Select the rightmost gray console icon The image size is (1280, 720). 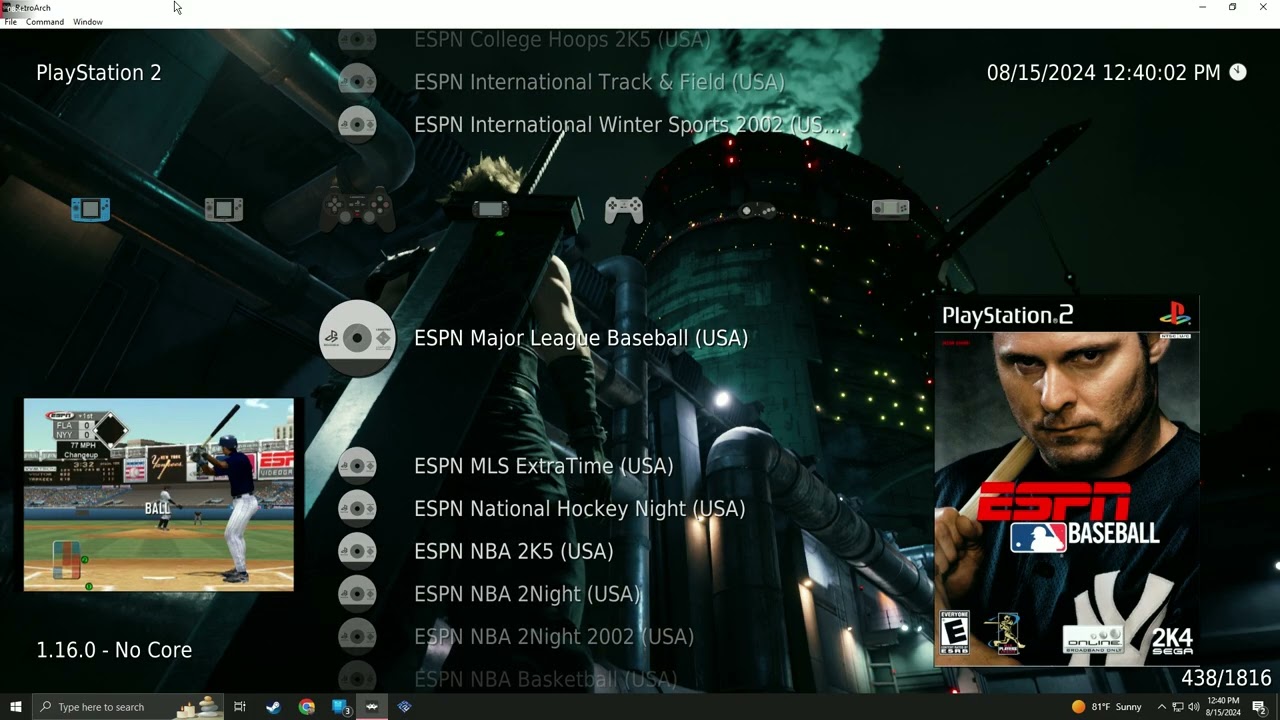click(x=890, y=209)
